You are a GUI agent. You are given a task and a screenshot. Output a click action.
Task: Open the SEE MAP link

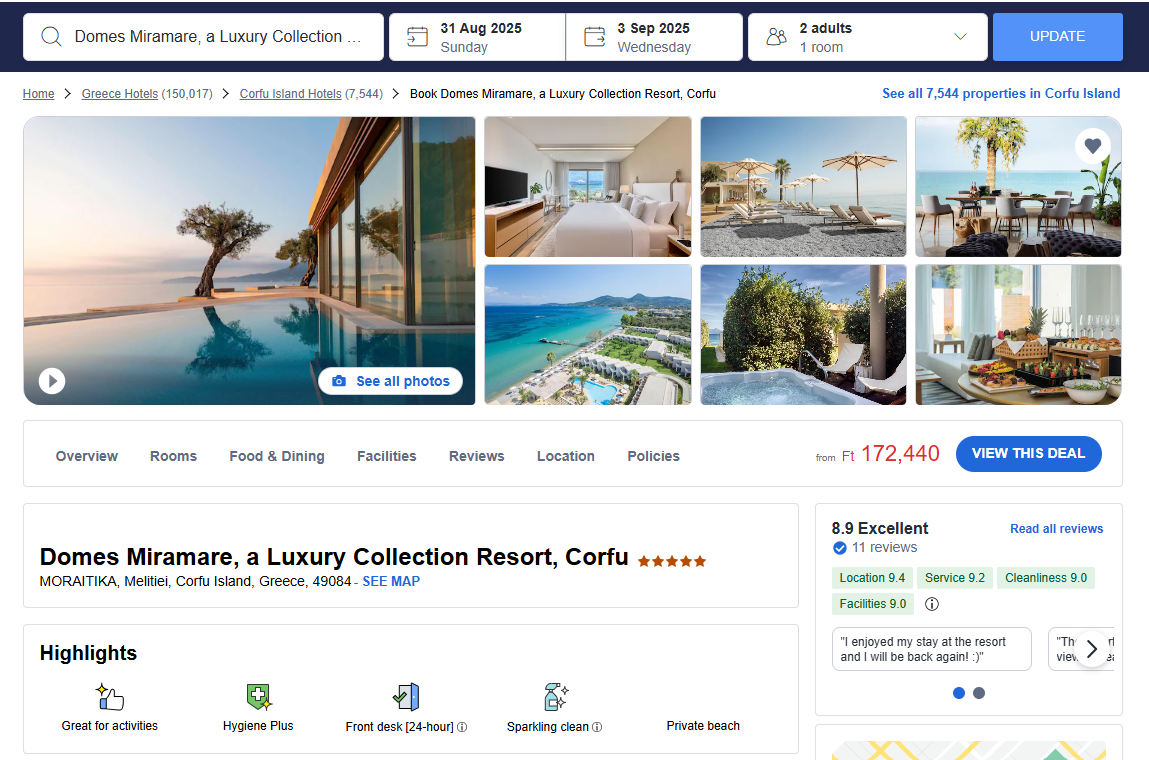[391, 581]
